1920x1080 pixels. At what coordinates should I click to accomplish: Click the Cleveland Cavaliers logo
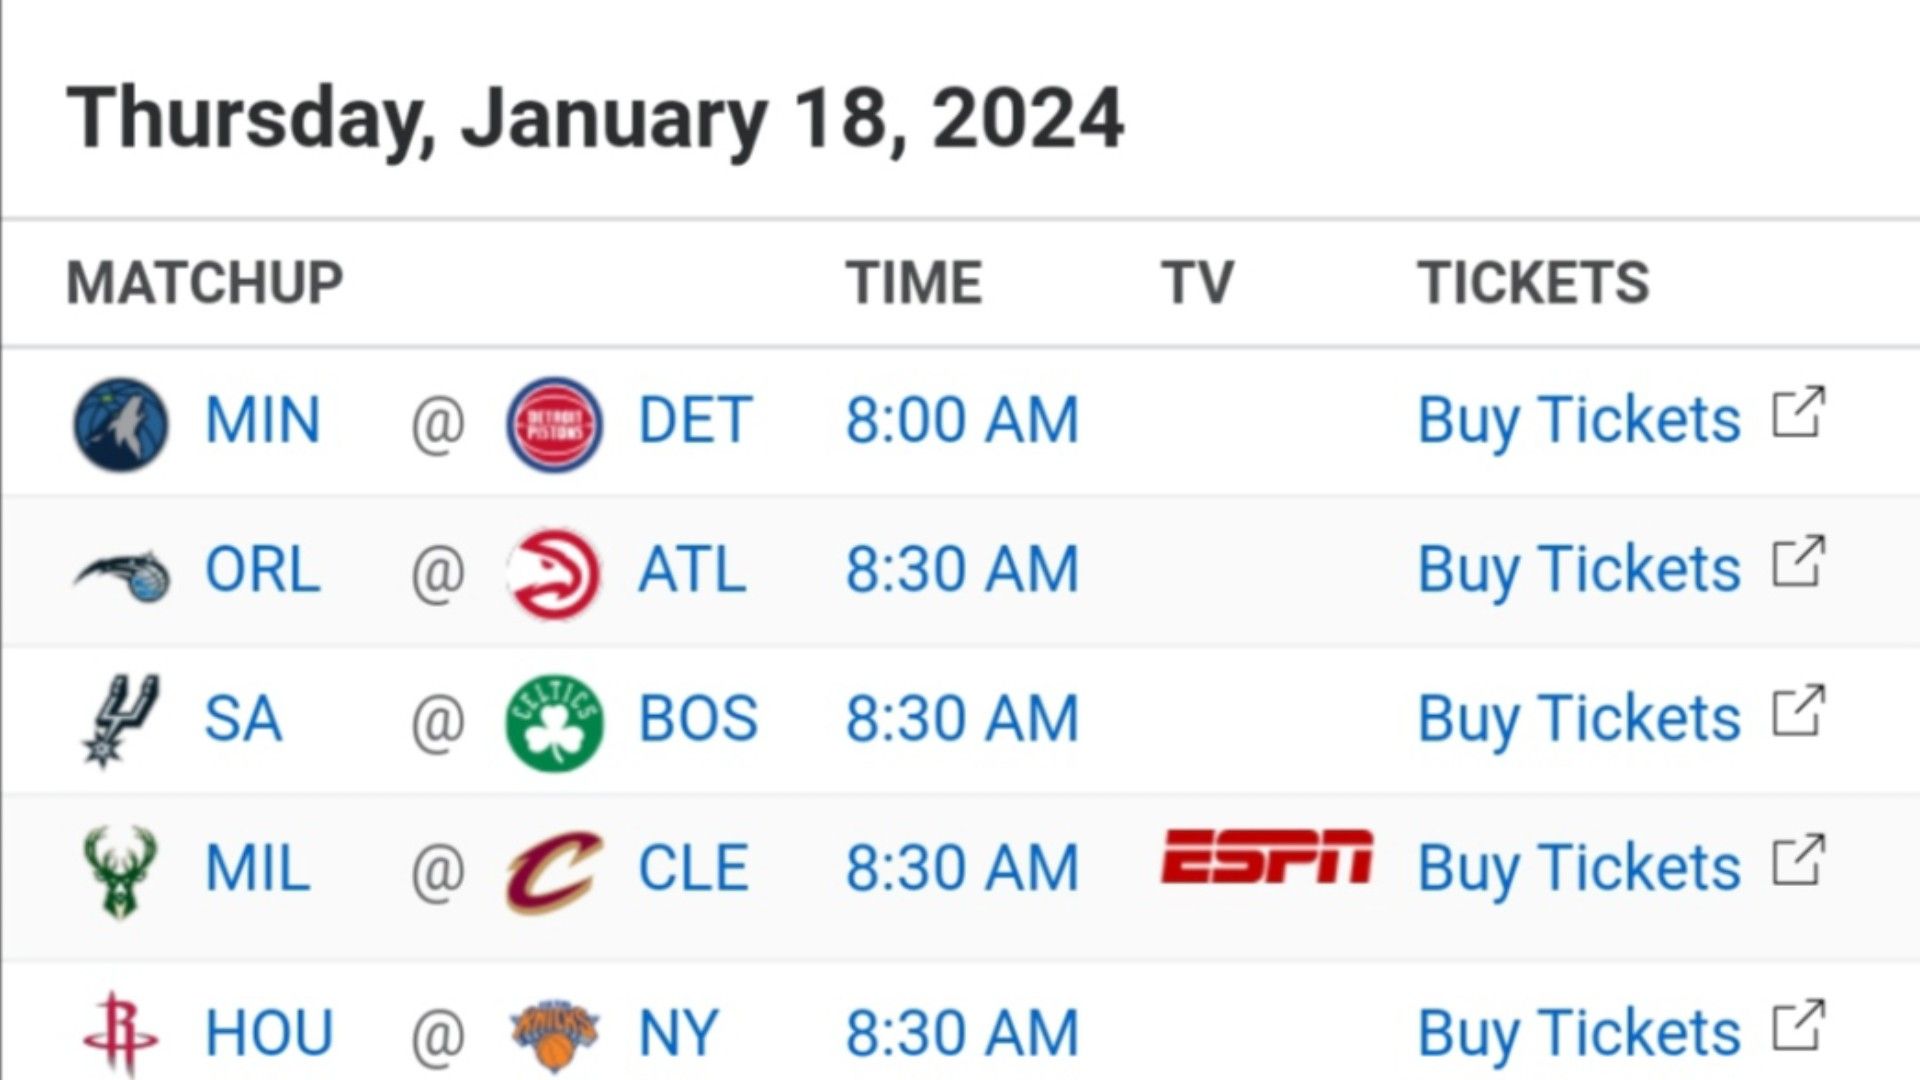(x=554, y=871)
